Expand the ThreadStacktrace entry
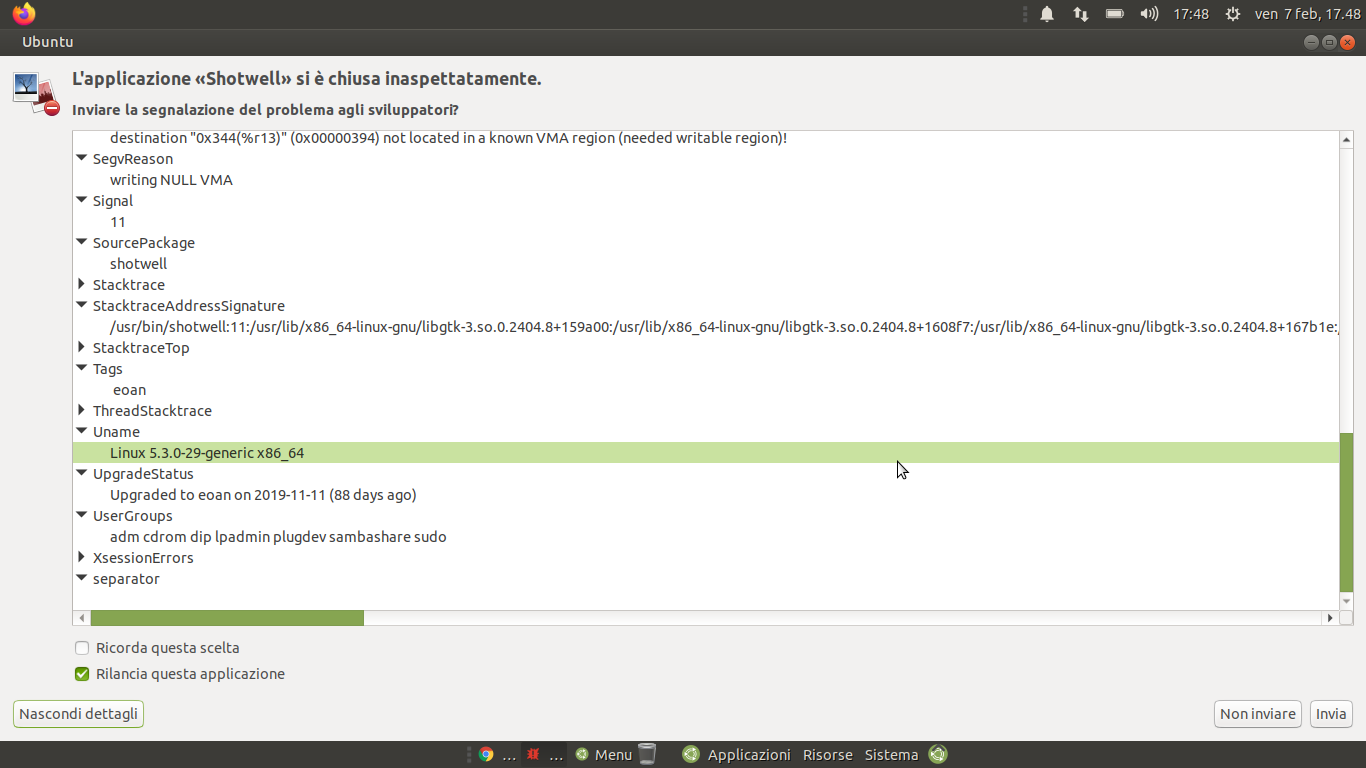The width and height of the screenshot is (1366, 768). click(x=82, y=411)
